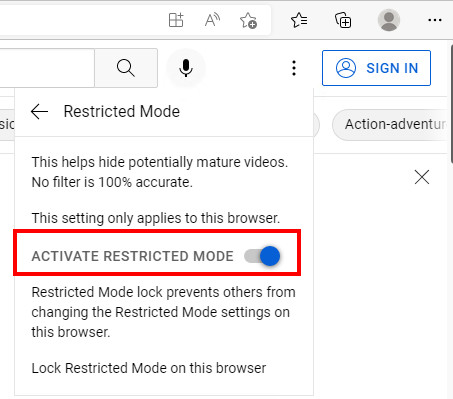This screenshot has height=399, width=453.
Task: Click inside the YouTube search field
Action: pyautogui.click(x=47, y=68)
